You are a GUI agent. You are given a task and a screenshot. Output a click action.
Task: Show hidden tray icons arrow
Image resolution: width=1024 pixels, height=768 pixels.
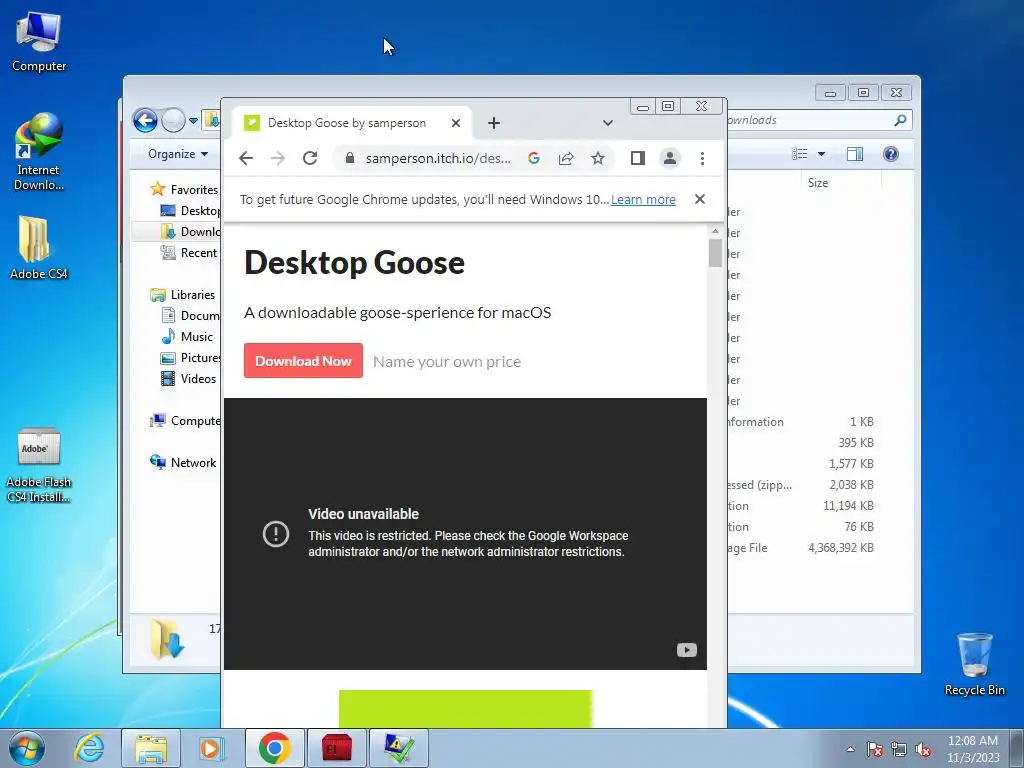click(850, 749)
